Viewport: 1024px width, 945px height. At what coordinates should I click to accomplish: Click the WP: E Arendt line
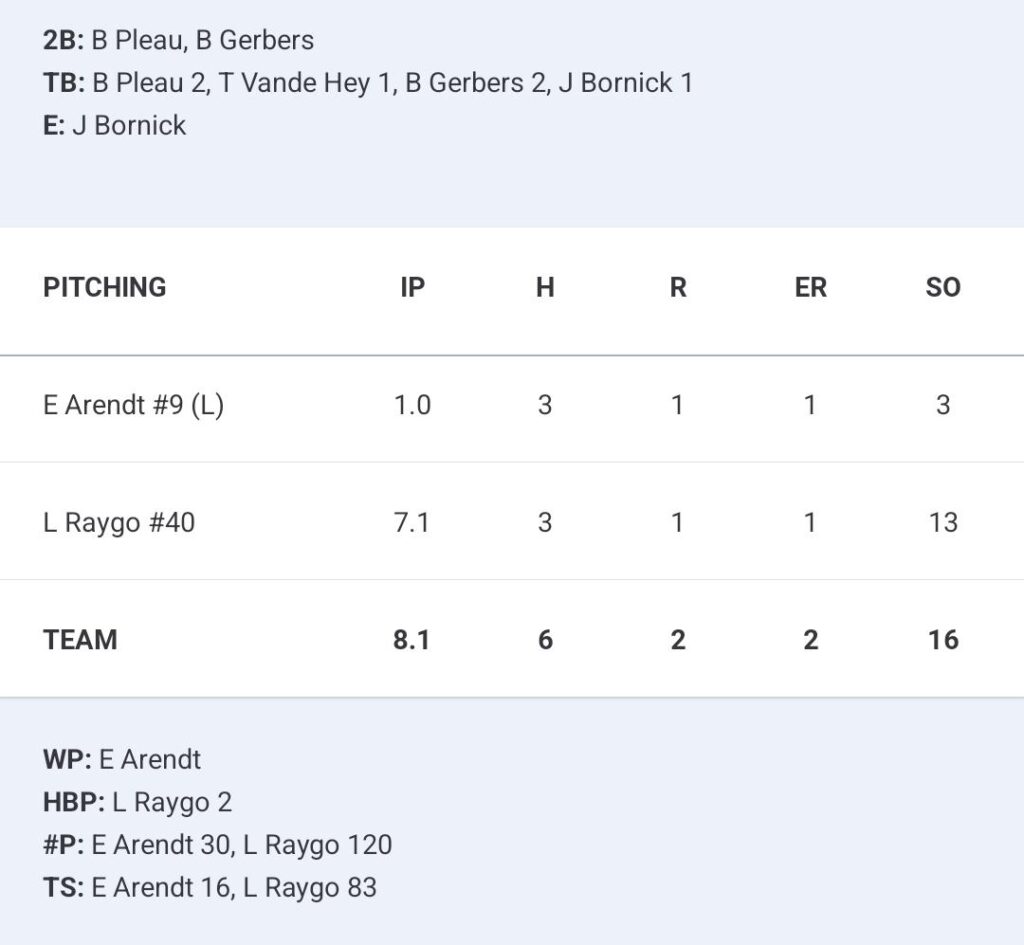[x=122, y=759]
